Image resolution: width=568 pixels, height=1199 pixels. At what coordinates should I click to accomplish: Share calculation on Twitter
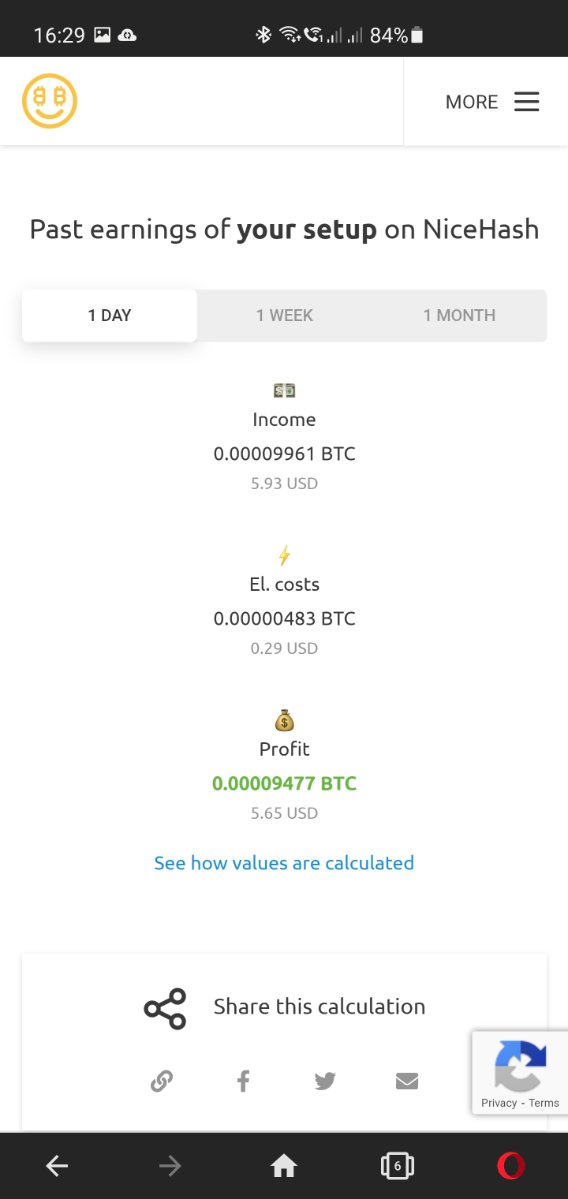click(325, 1080)
